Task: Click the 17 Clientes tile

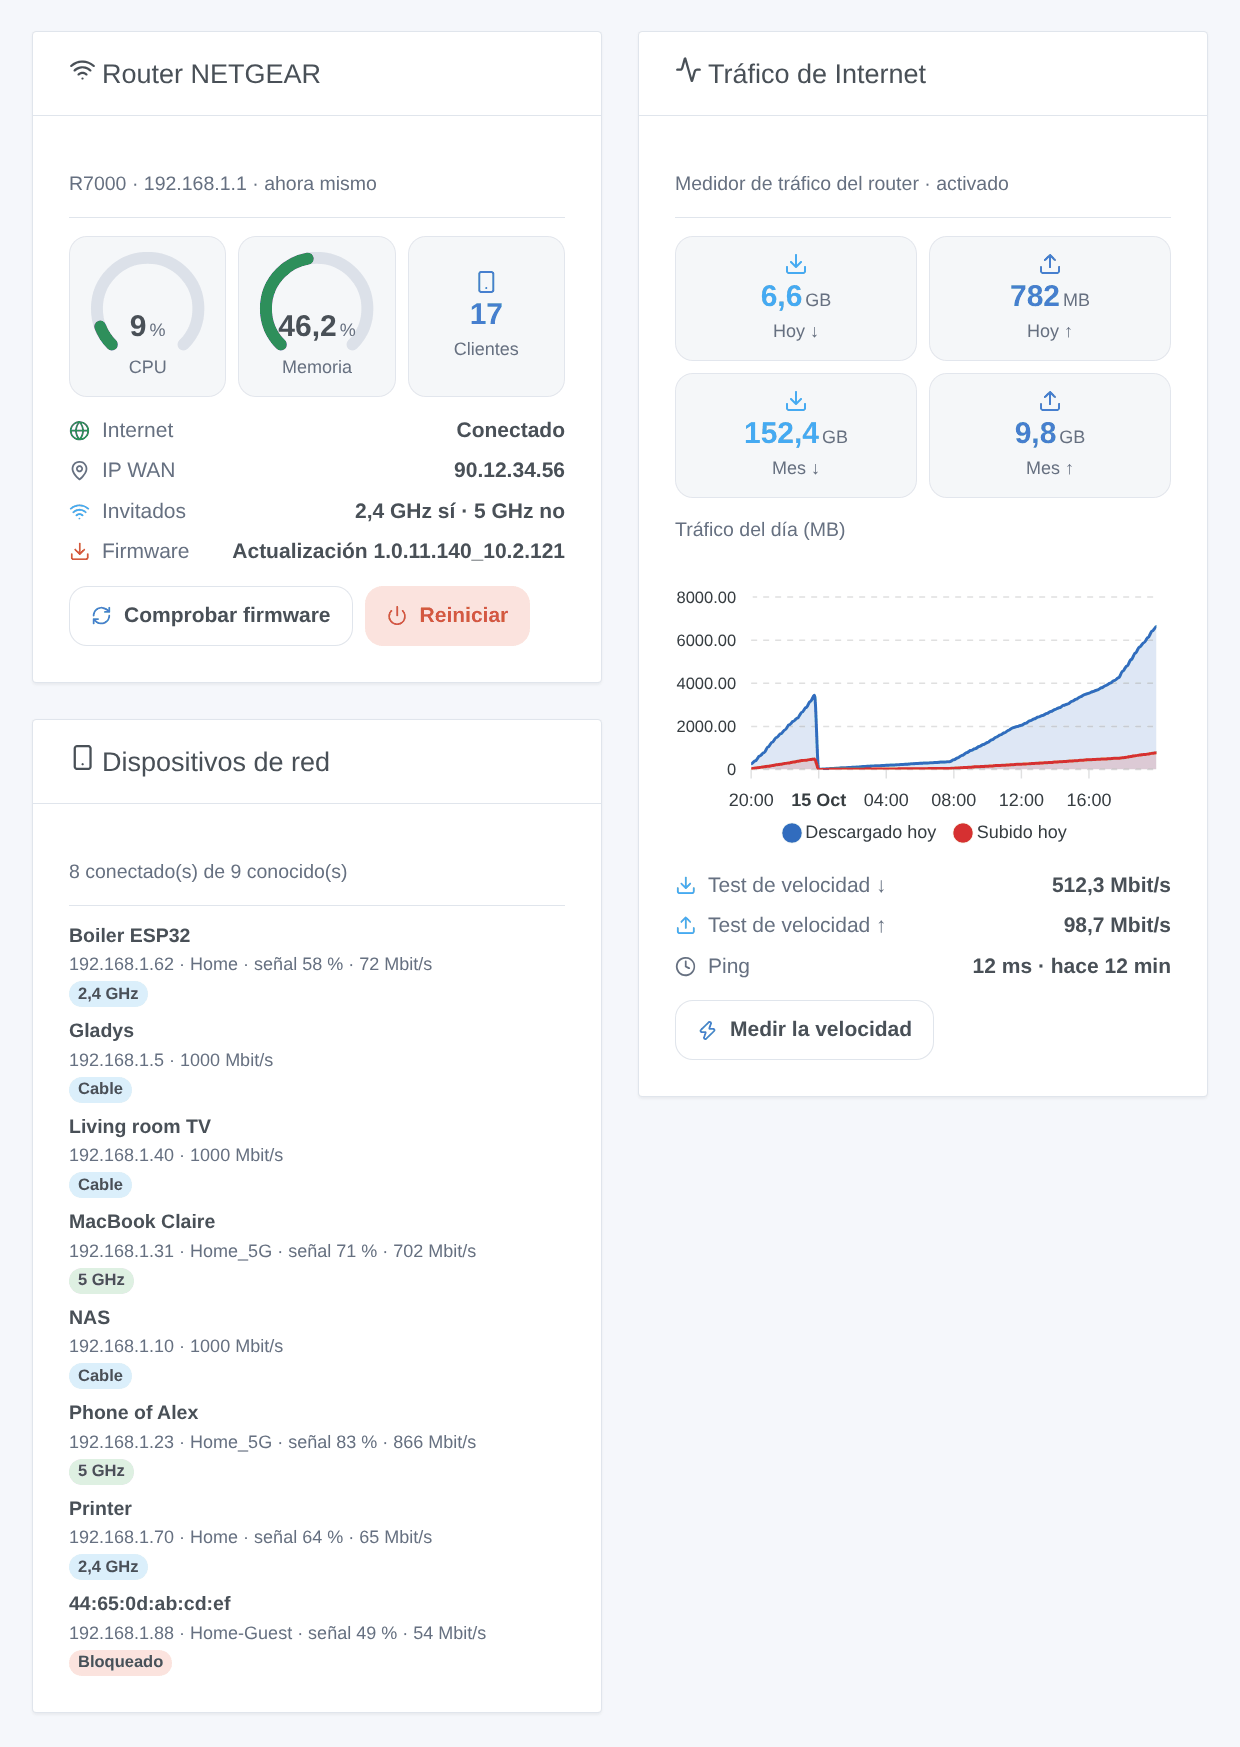Action: [x=486, y=316]
